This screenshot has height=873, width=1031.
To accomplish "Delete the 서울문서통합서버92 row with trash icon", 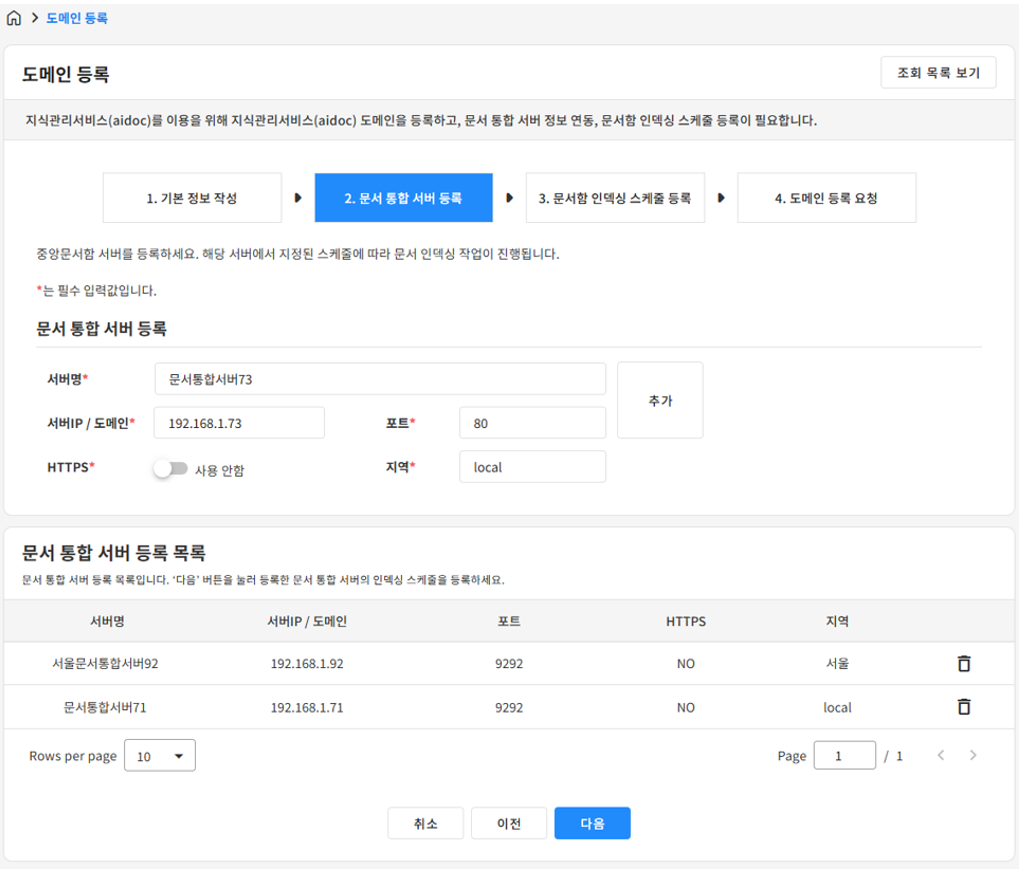I will pyautogui.click(x=963, y=663).
